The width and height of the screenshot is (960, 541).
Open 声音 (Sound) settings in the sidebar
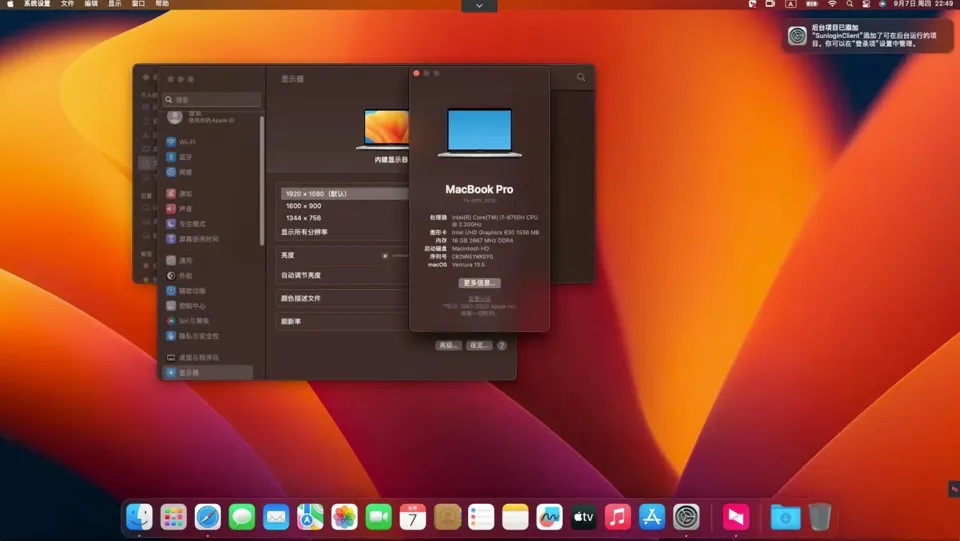click(185, 209)
